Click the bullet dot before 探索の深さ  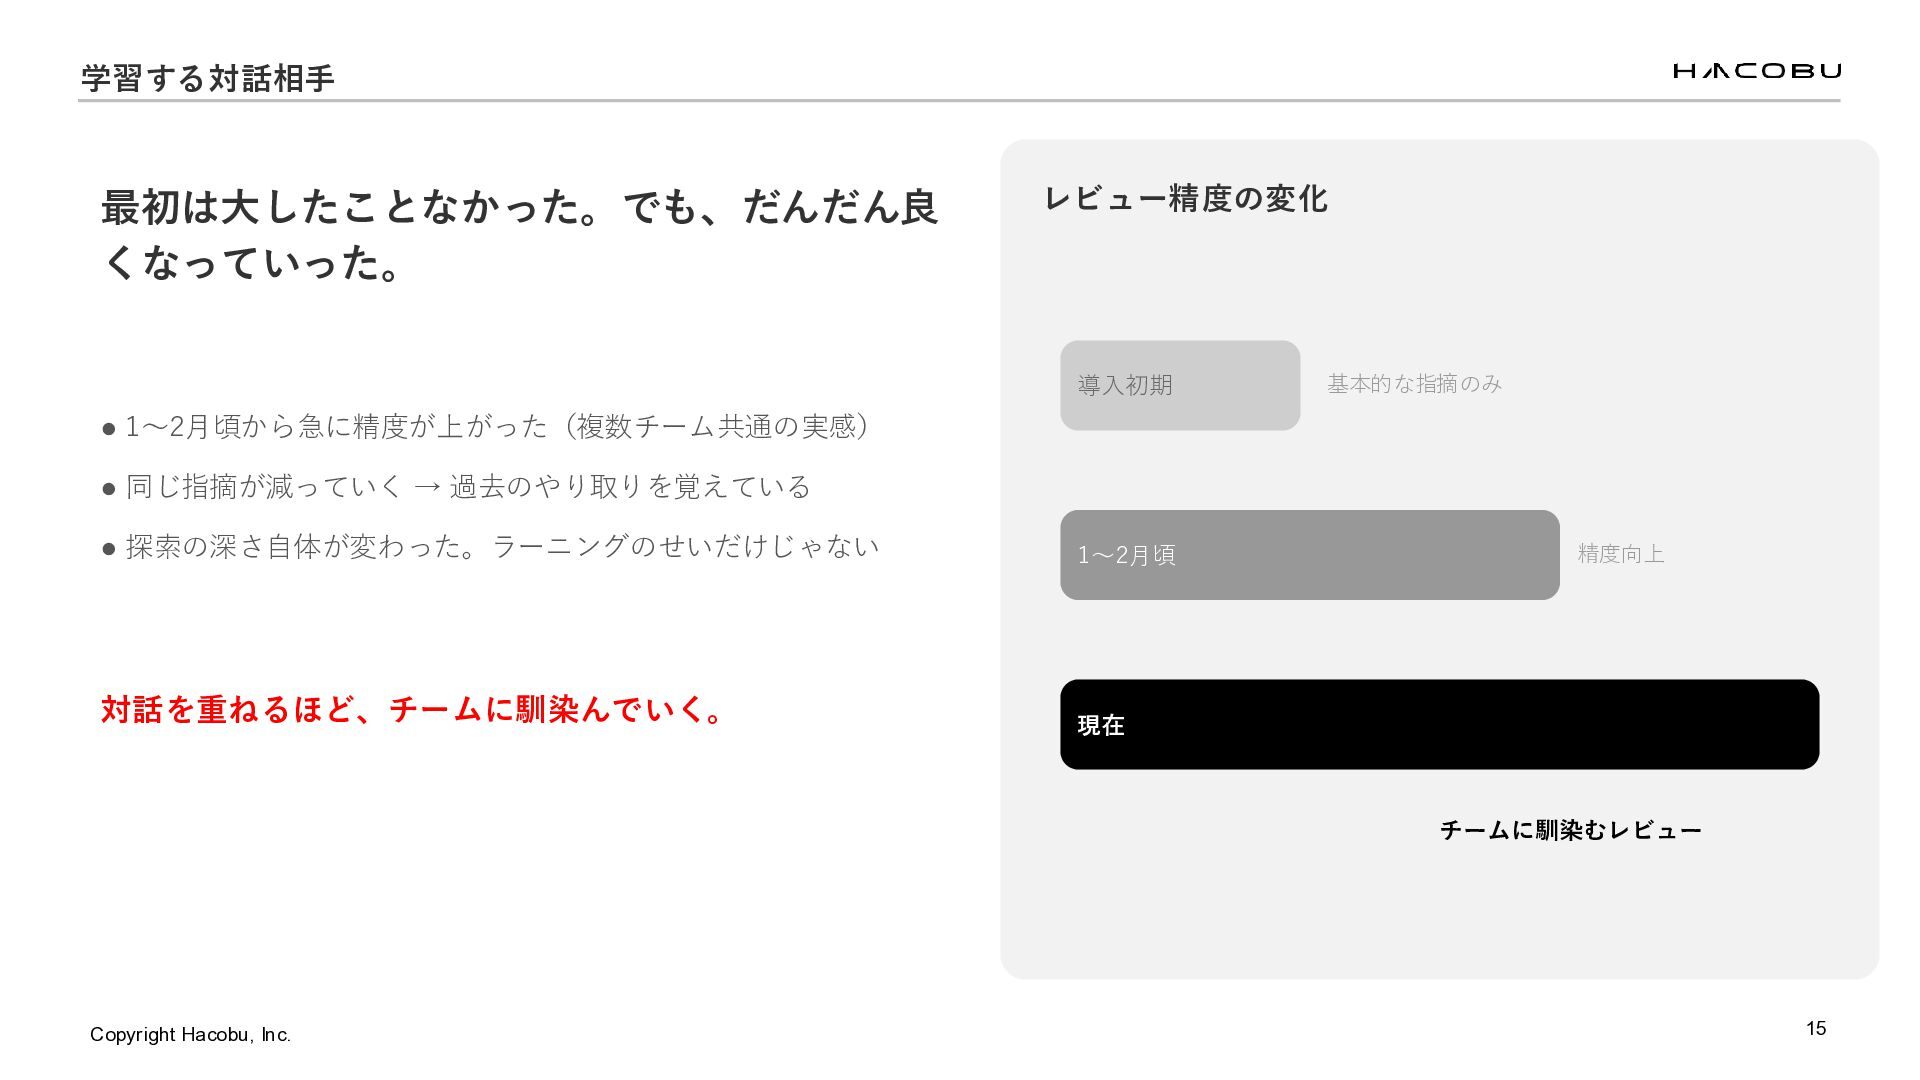tap(109, 548)
